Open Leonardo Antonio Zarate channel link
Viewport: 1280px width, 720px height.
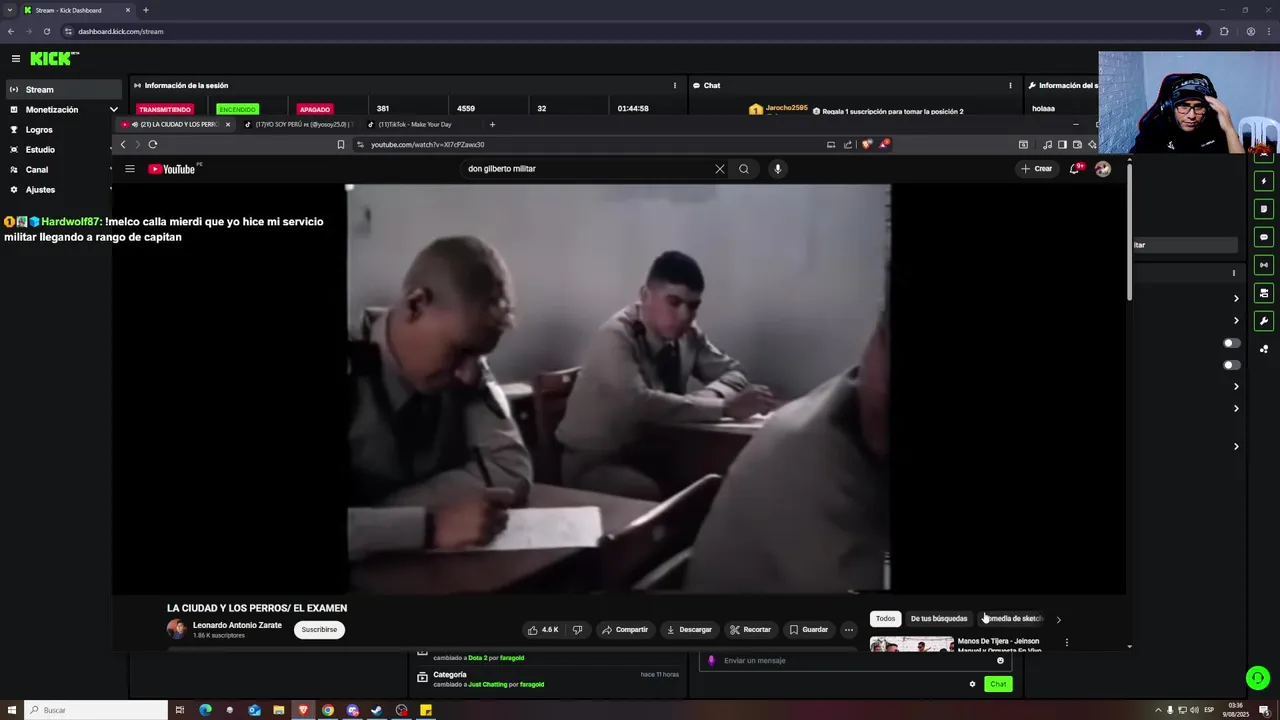pyautogui.click(x=237, y=625)
